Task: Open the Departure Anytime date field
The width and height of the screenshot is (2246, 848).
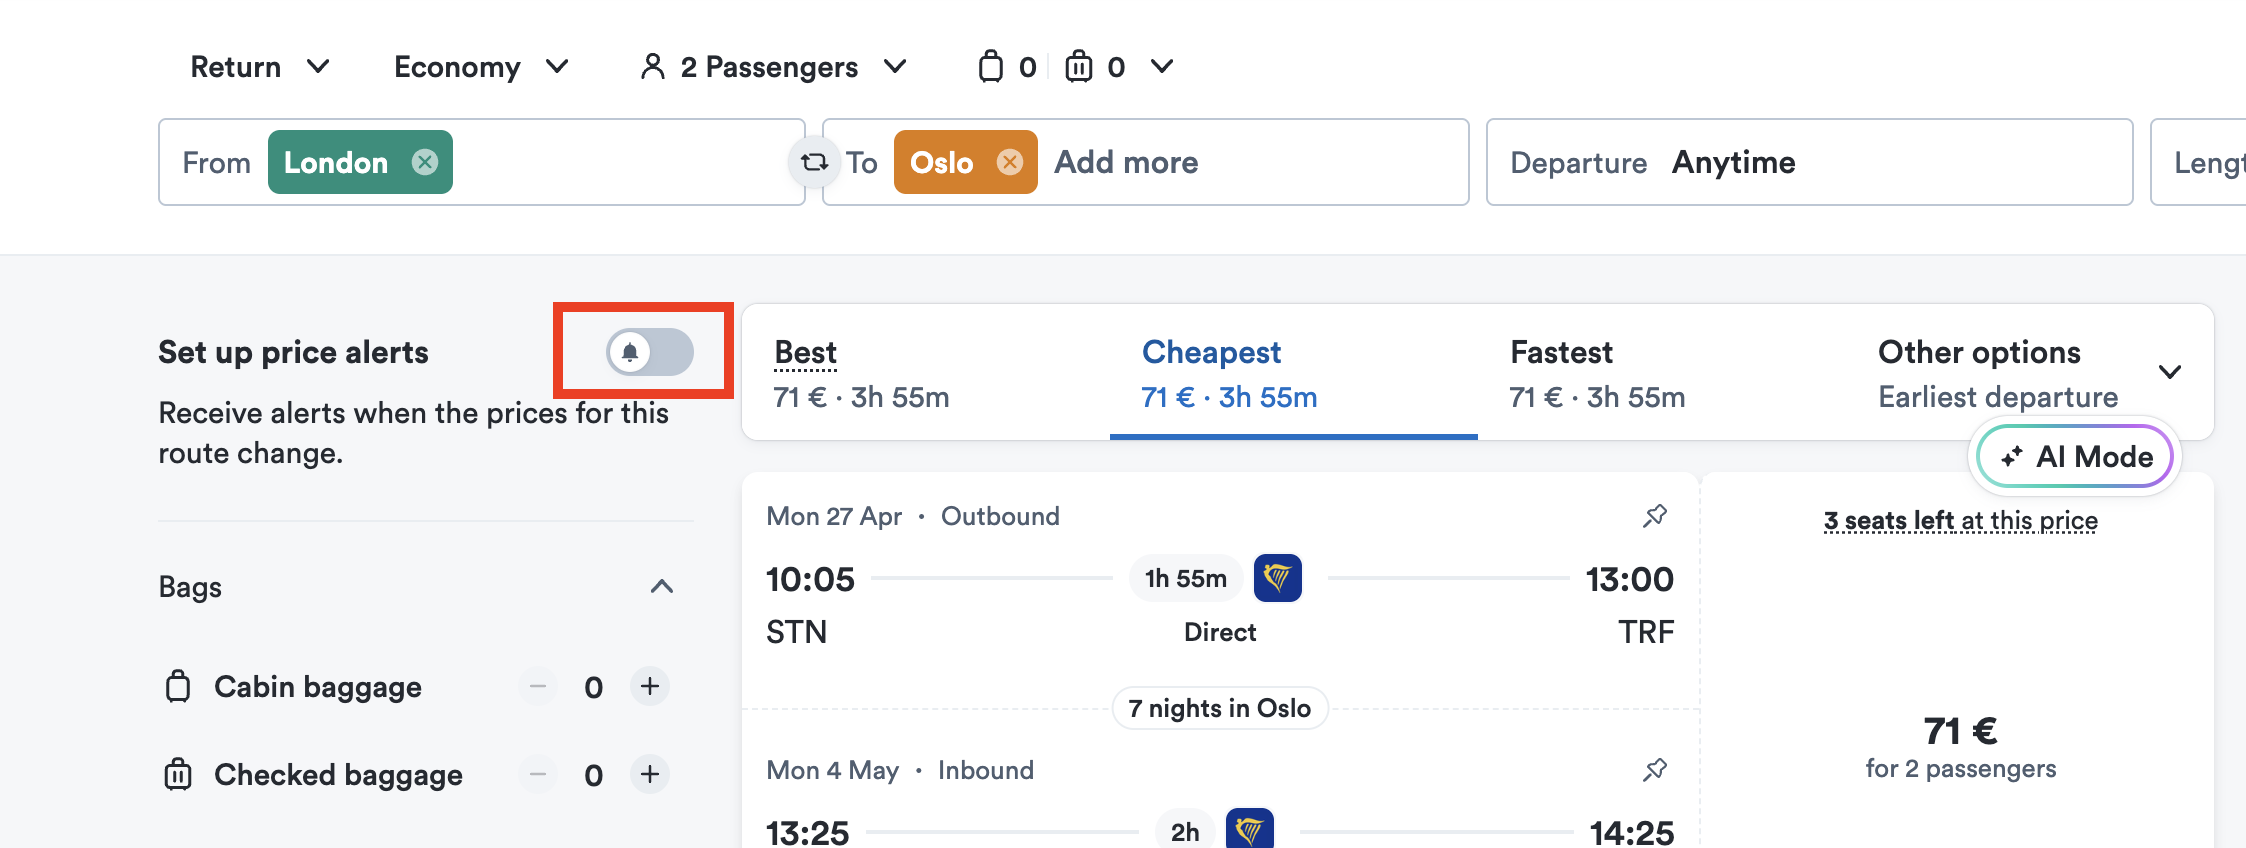Action: point(1809,162)
